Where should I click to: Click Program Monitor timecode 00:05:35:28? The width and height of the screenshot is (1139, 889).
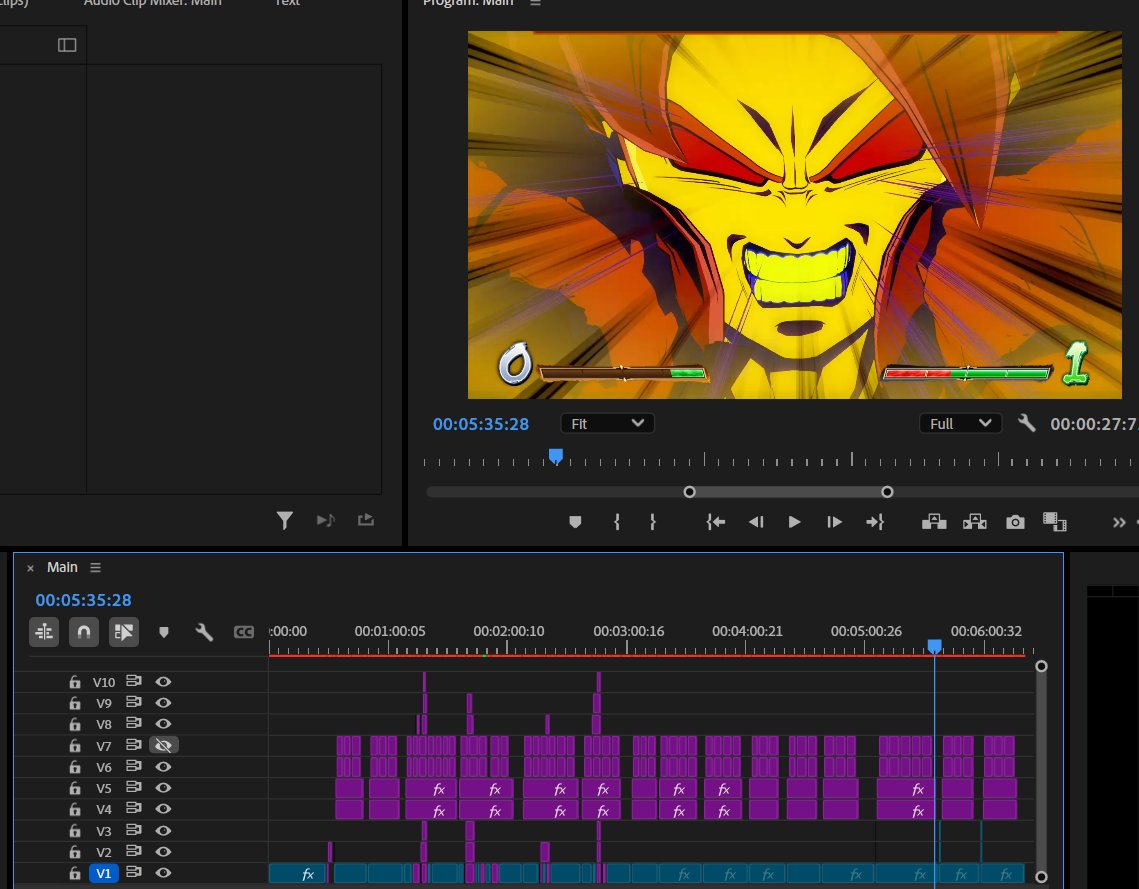click(481, 424)
